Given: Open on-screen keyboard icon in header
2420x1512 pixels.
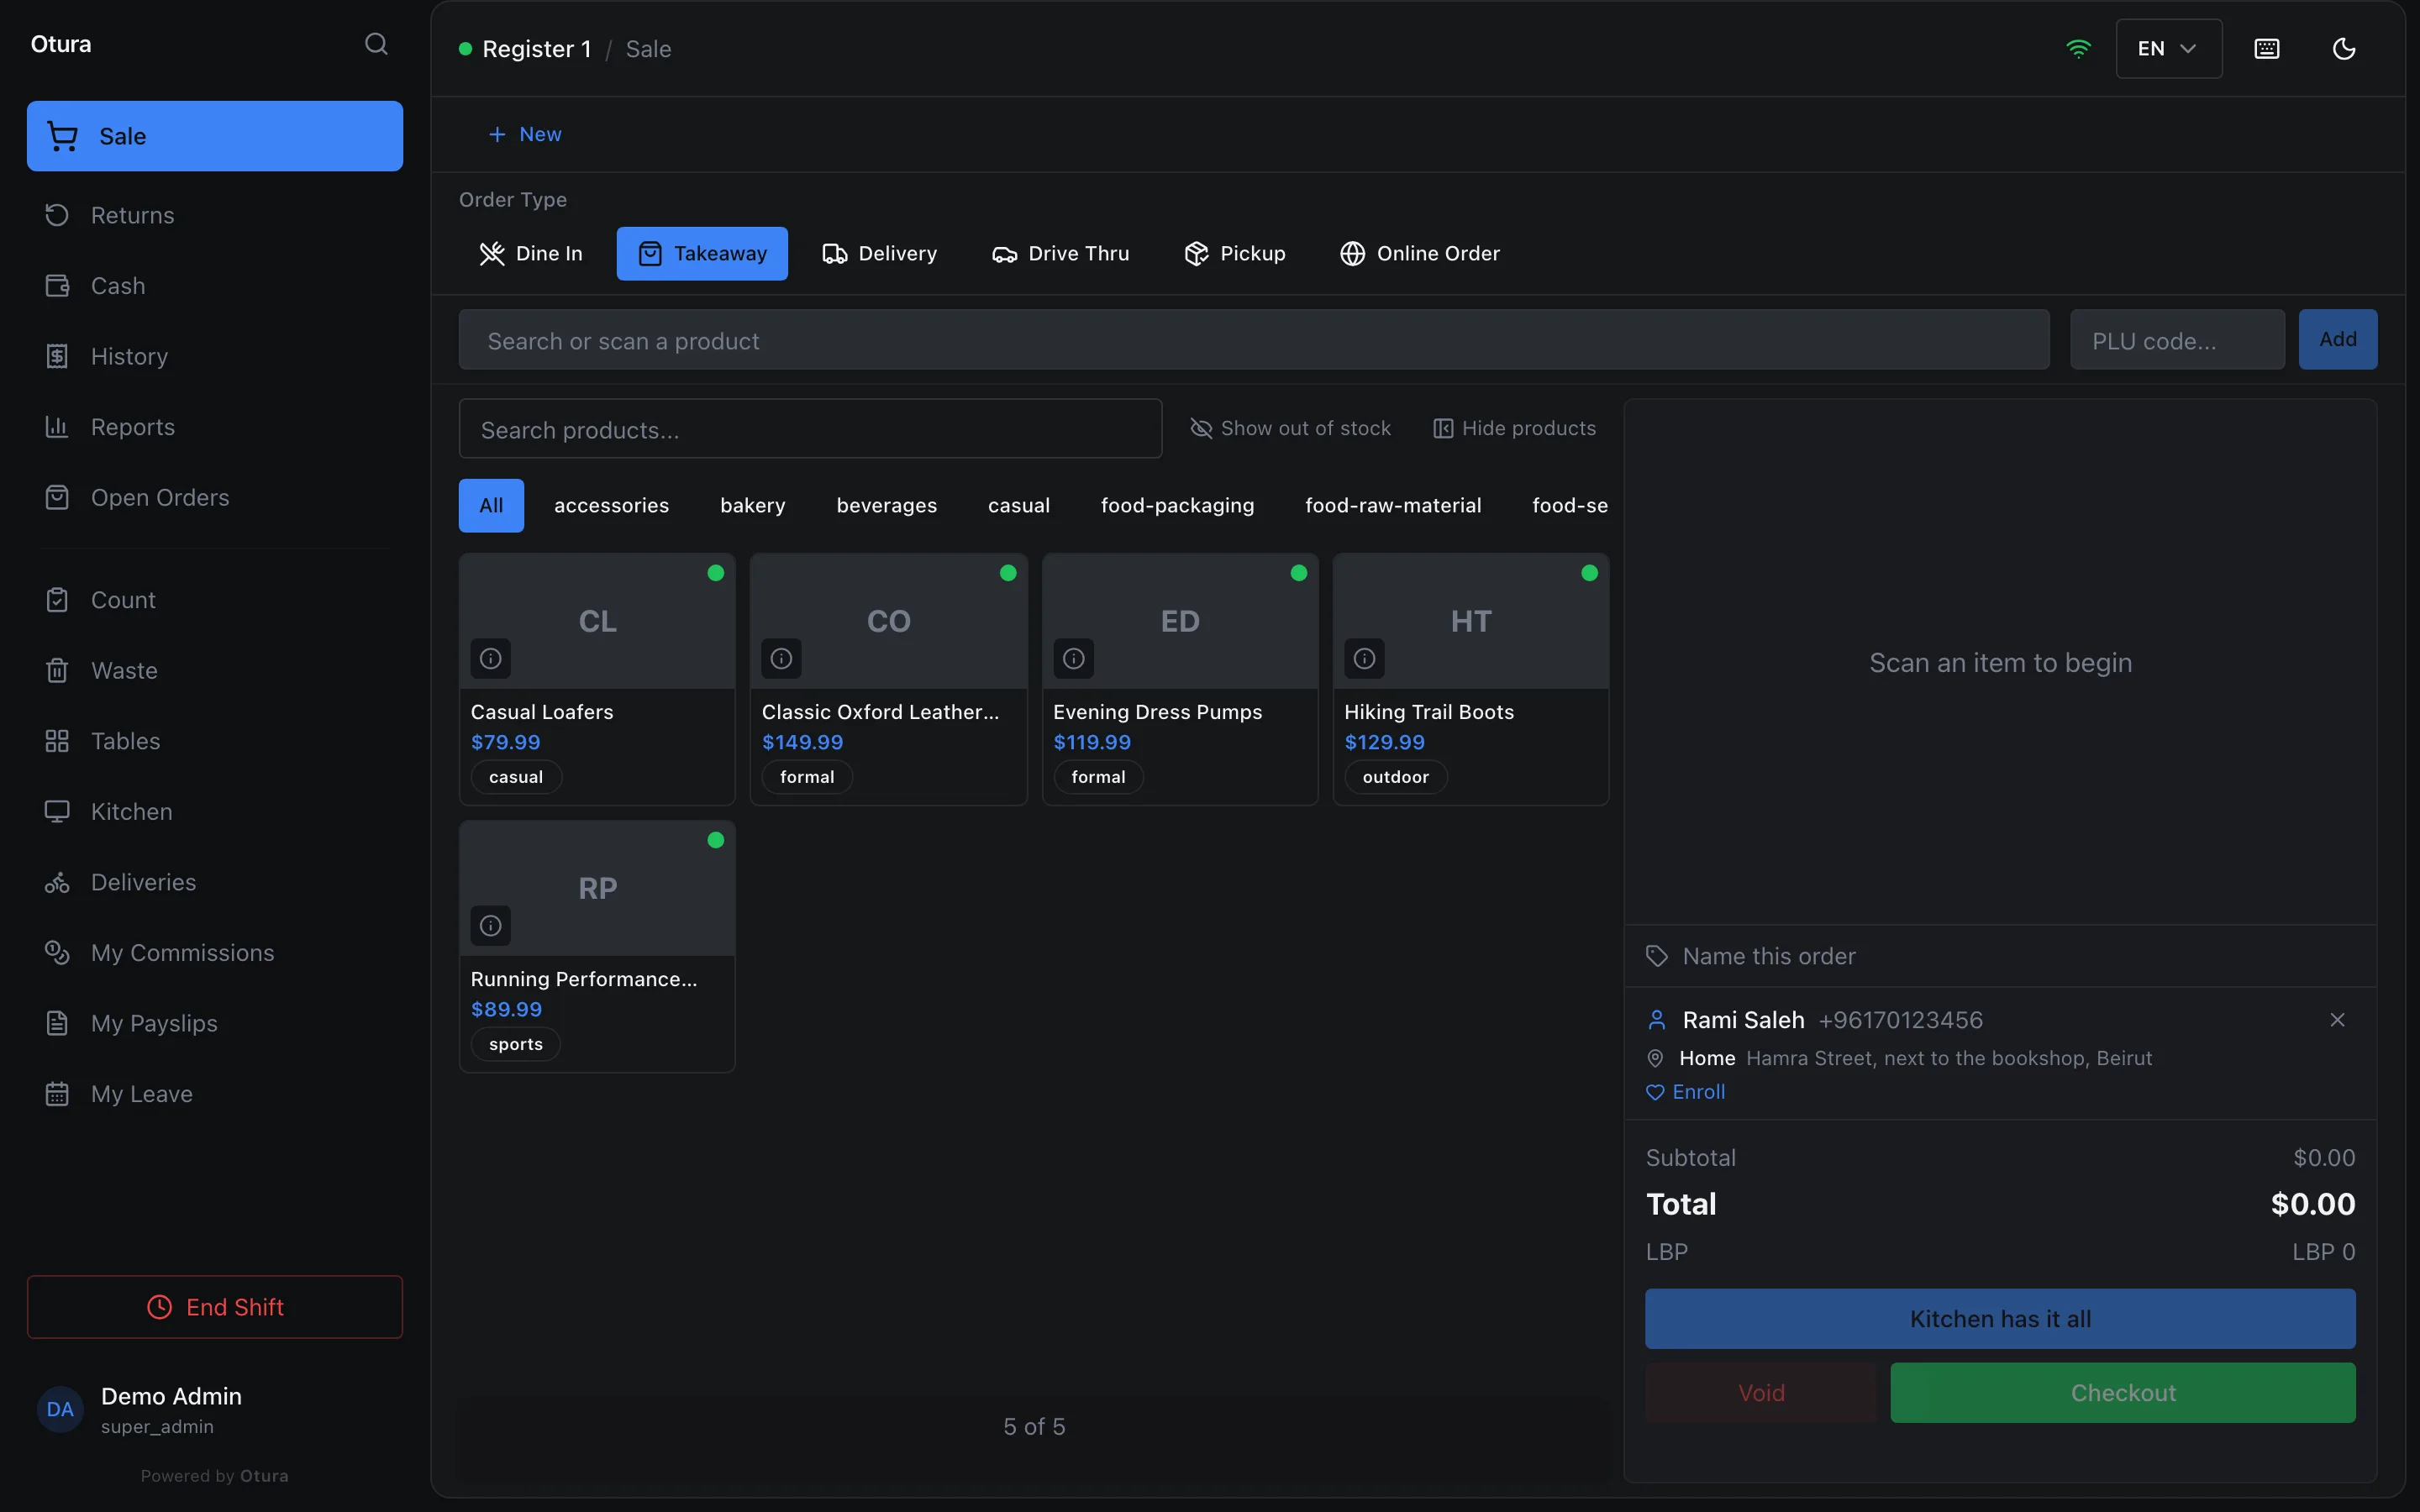Looking at the screenshot, I should [x=2267, y=49].
